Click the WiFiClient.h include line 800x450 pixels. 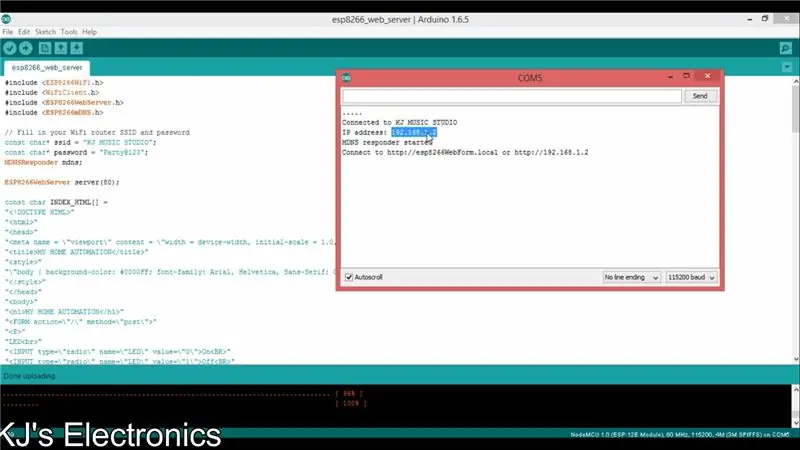(x=52, y=93)
